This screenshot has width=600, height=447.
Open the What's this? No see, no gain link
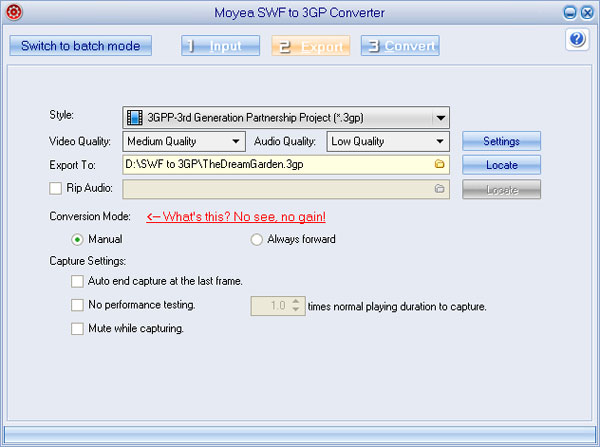[x=236, y=217]
